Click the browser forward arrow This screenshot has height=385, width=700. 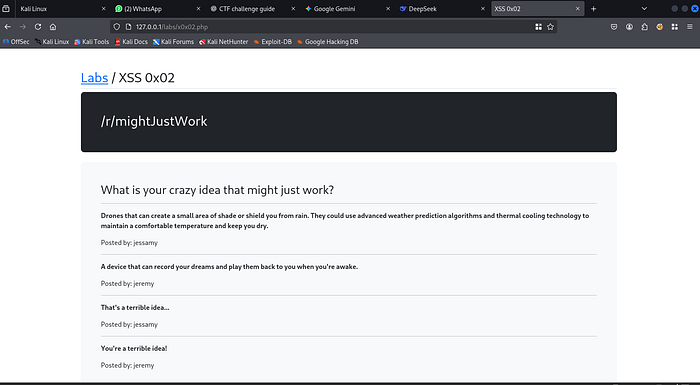23,27
